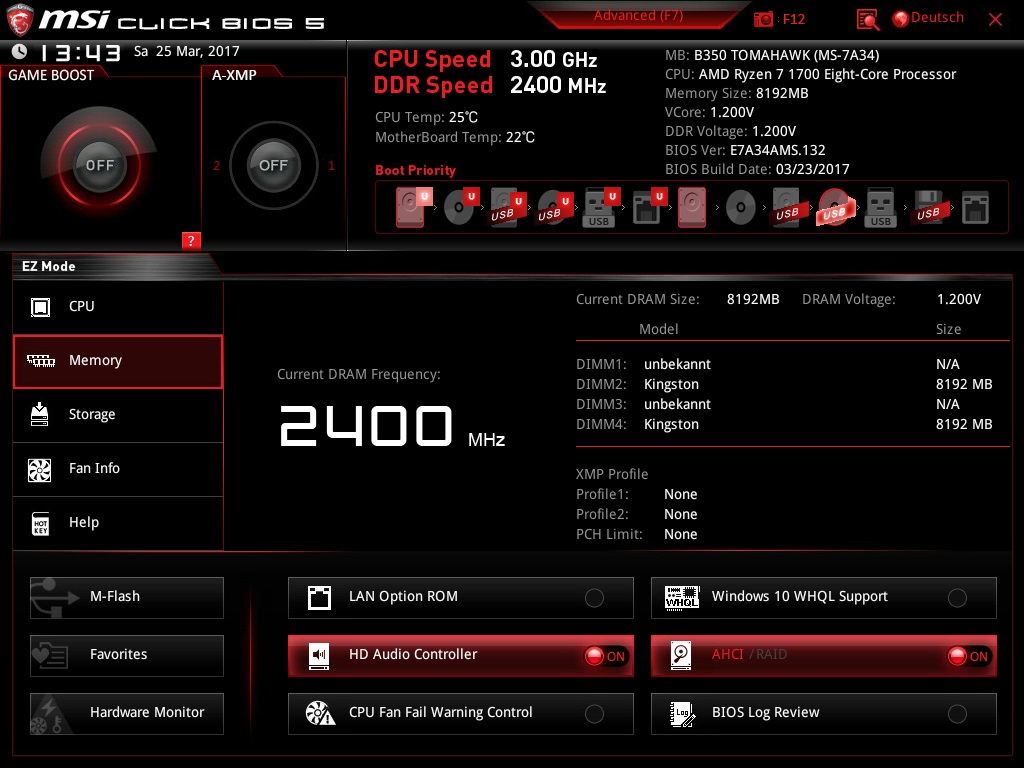Click the DIMM4 Kingston row
The image size is (1024, 768).
click(x=784, y=424)
